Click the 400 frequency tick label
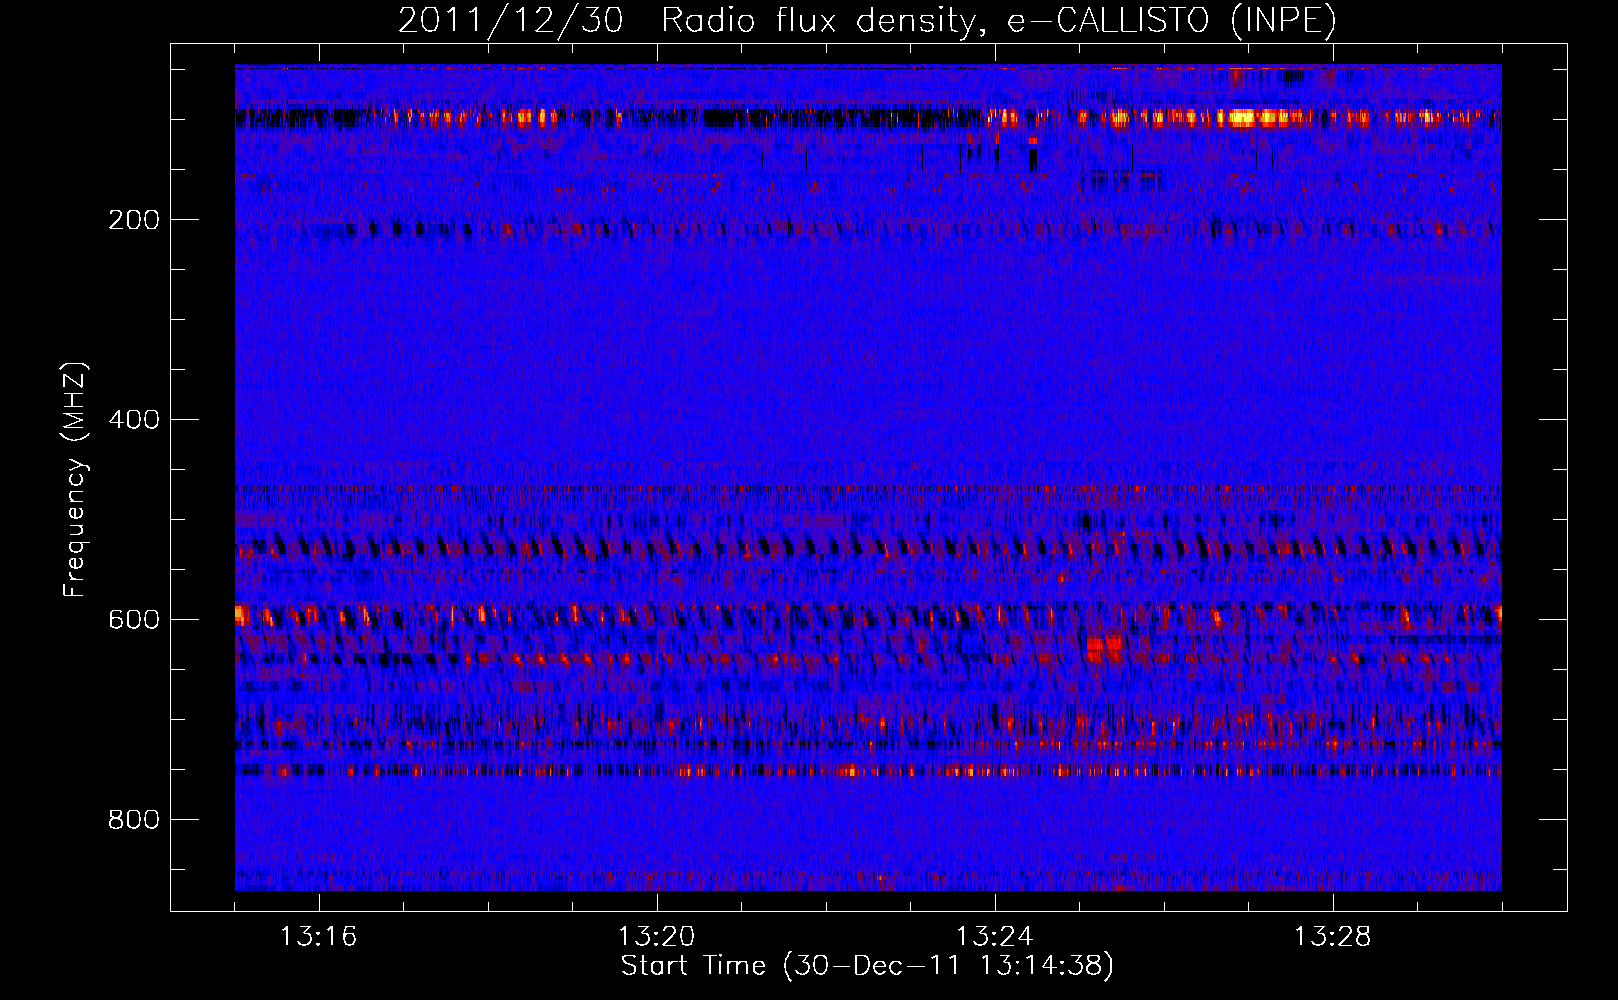Image resolution: width=1618 pixels, height=1000 pixels. [134, 420]
